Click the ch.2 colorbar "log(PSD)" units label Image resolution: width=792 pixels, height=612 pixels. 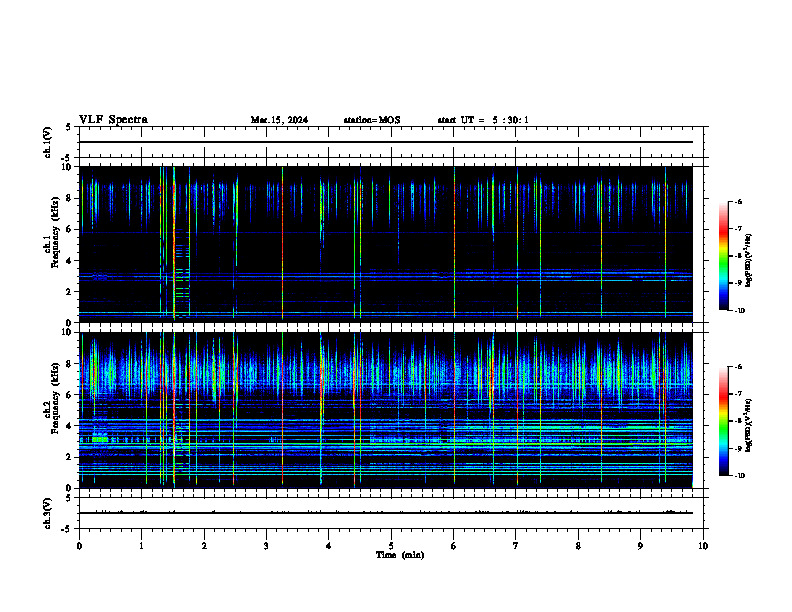click(x=749, y=425)
